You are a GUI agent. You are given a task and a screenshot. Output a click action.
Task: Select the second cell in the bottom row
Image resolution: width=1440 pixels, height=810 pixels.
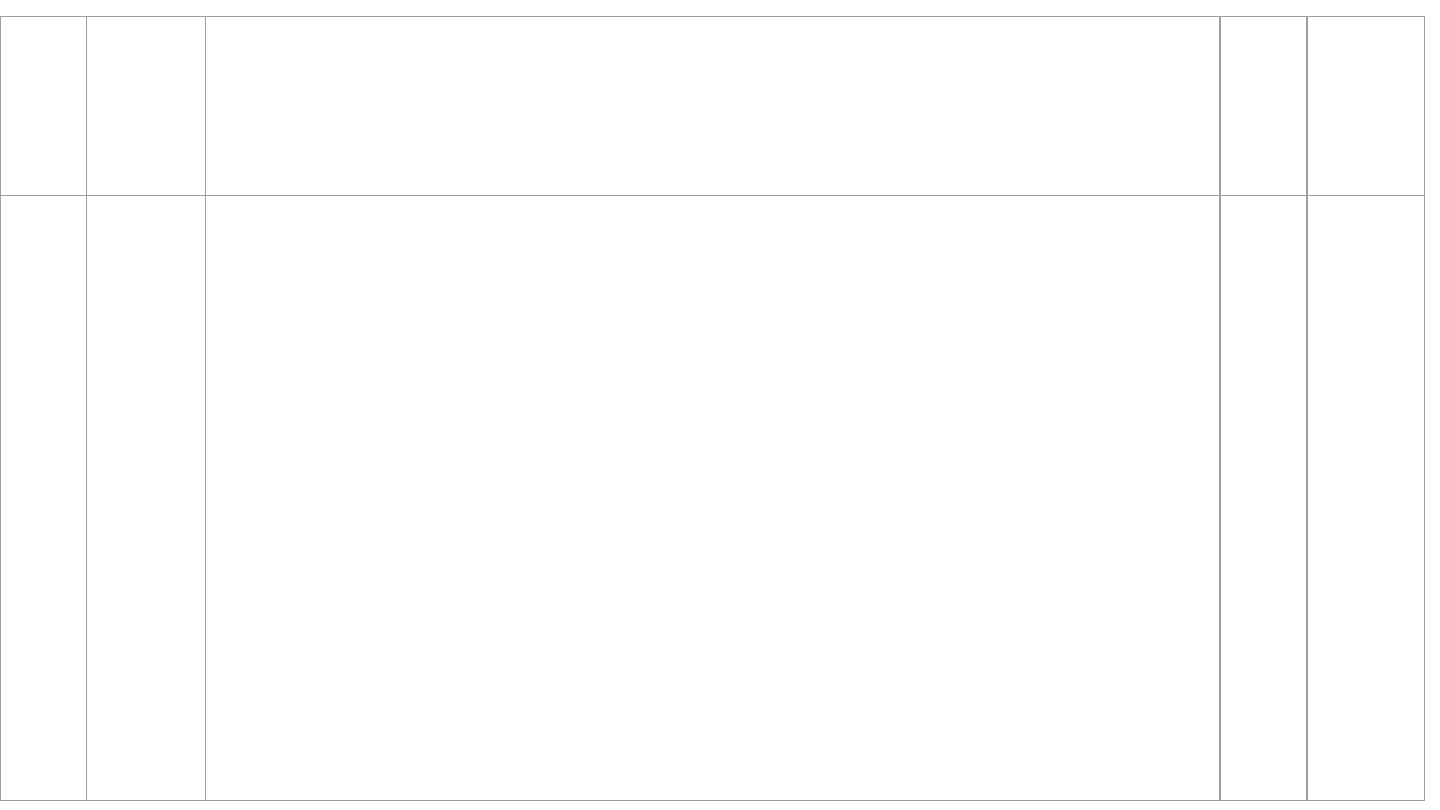pos(146,497)
